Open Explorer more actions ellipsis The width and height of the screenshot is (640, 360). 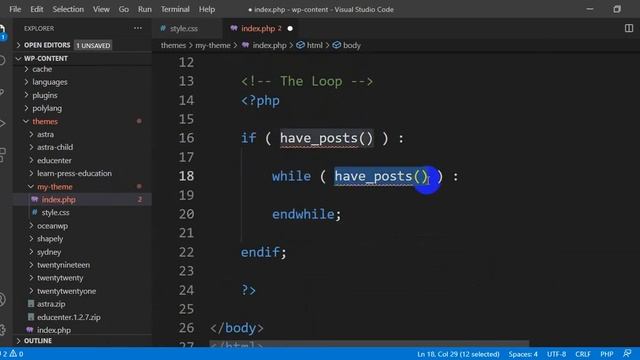coord(138,28)
